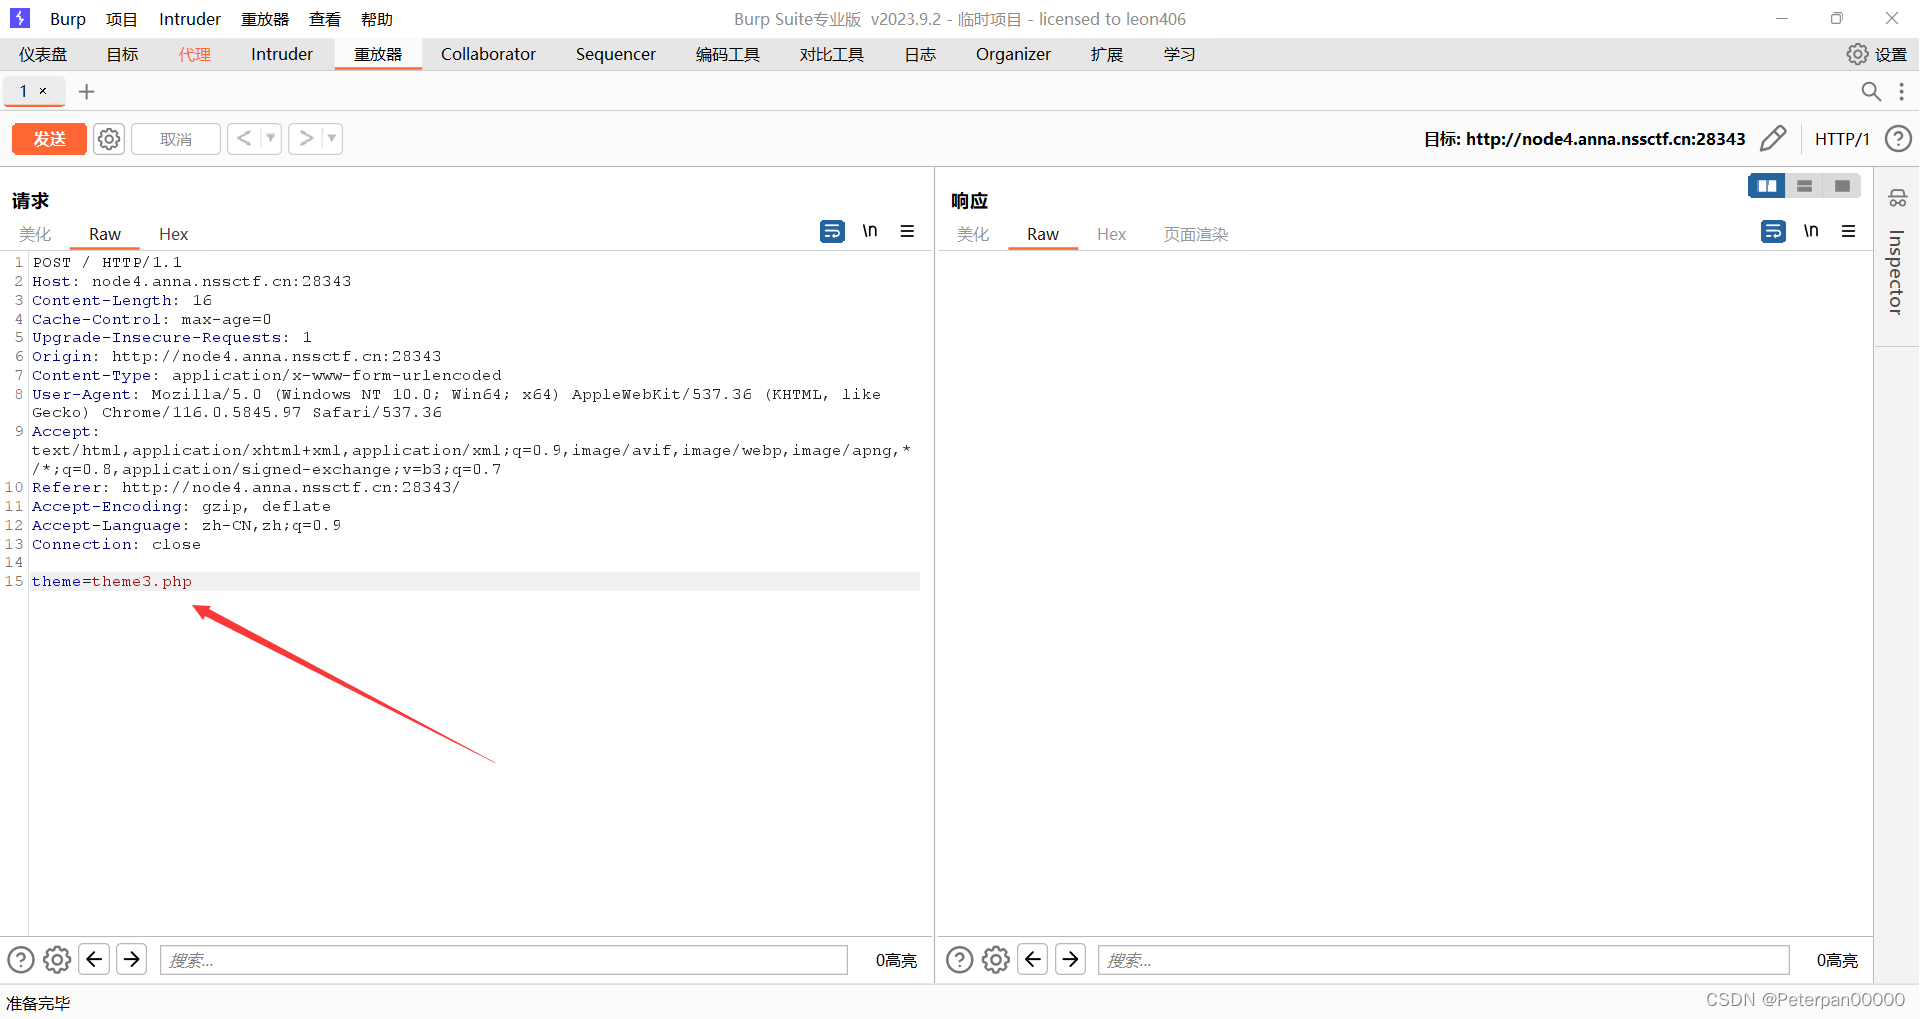Open request search help icon

[x=21, y=960]
